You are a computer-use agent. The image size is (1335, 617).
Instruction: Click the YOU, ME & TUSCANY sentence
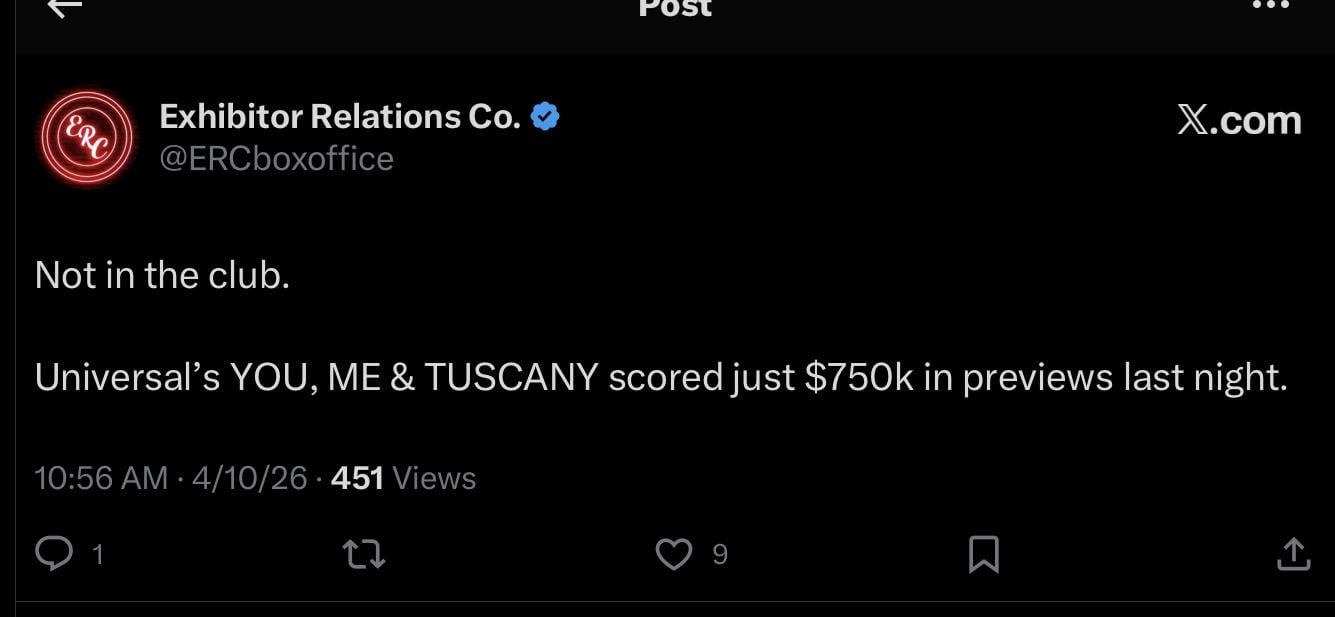pyautogui.click(x=660, y=378)
